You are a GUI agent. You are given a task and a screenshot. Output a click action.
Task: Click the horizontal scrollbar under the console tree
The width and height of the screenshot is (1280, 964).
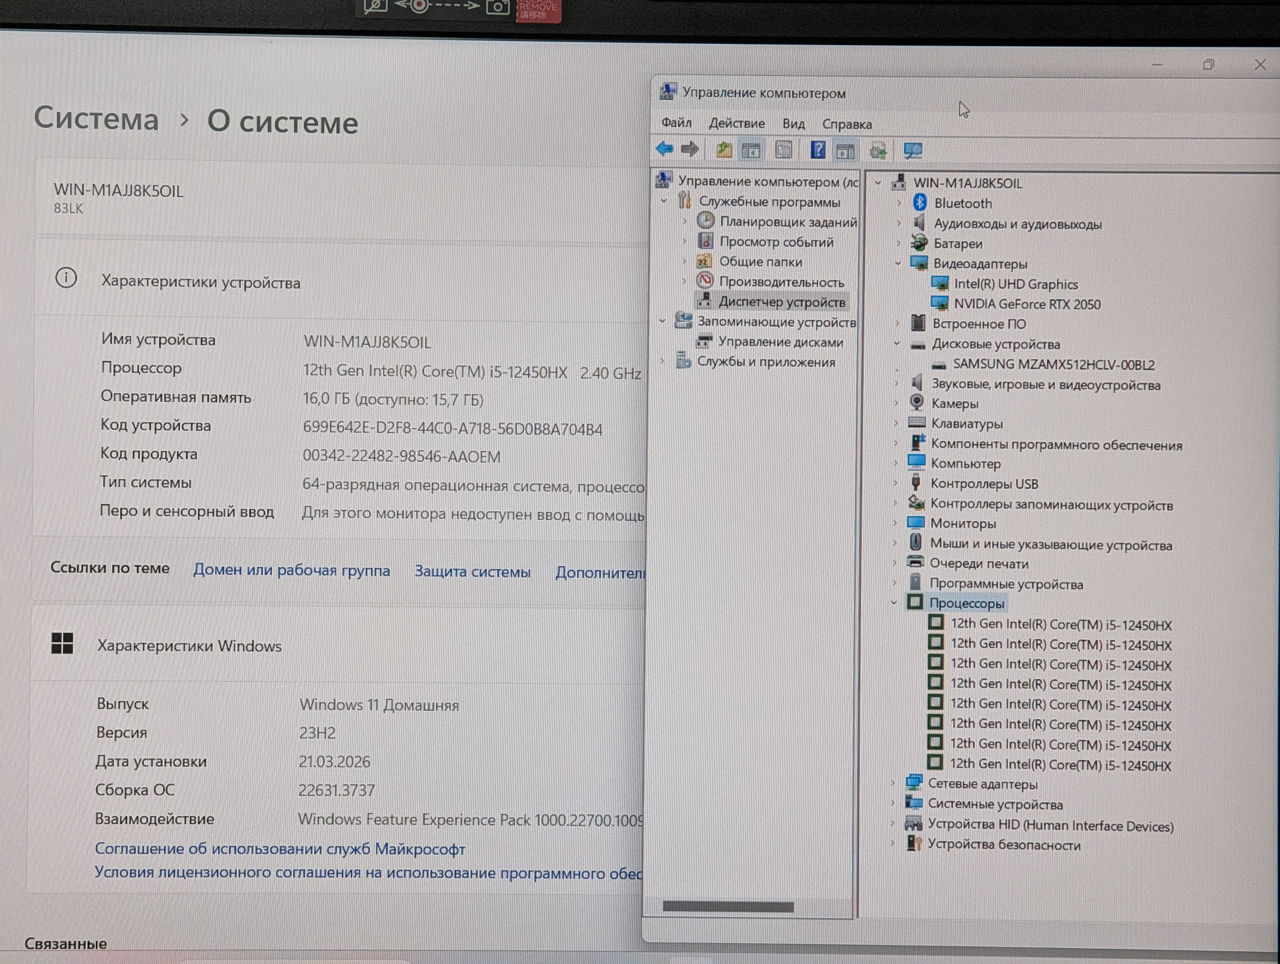pyautogui.click(x=728, y=907)
